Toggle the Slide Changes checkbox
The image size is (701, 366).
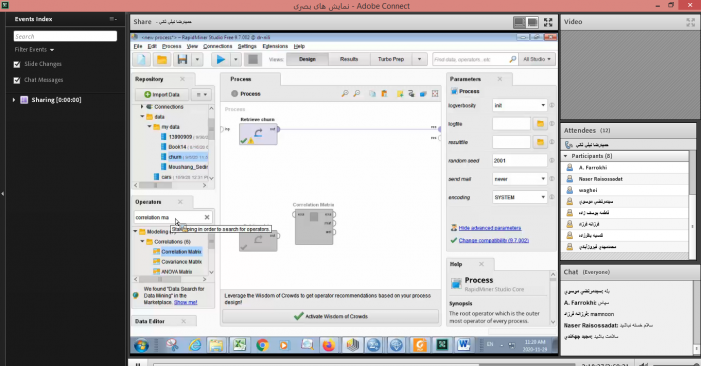[x=17, y=64]
